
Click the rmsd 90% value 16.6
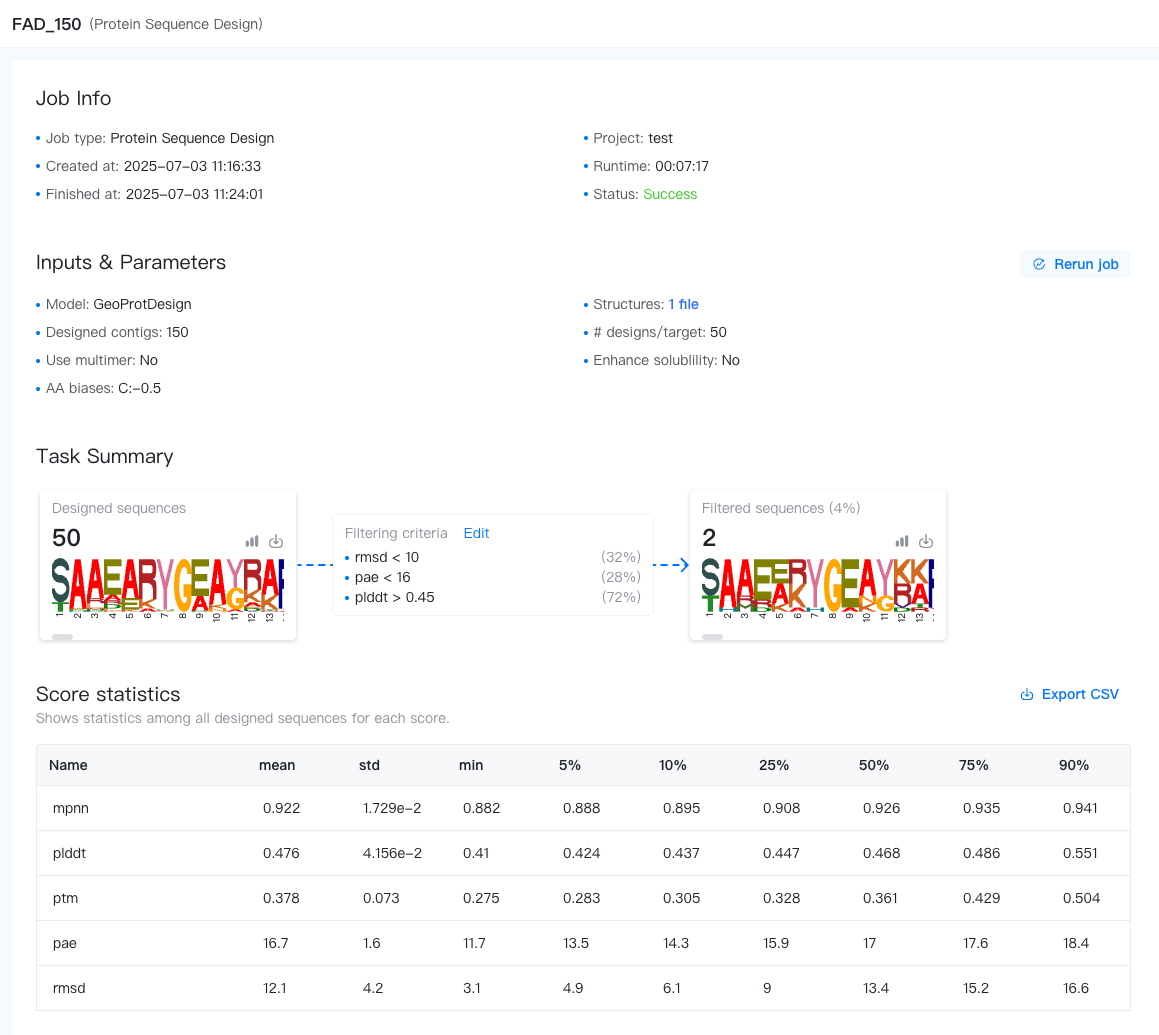[1075, 988]
